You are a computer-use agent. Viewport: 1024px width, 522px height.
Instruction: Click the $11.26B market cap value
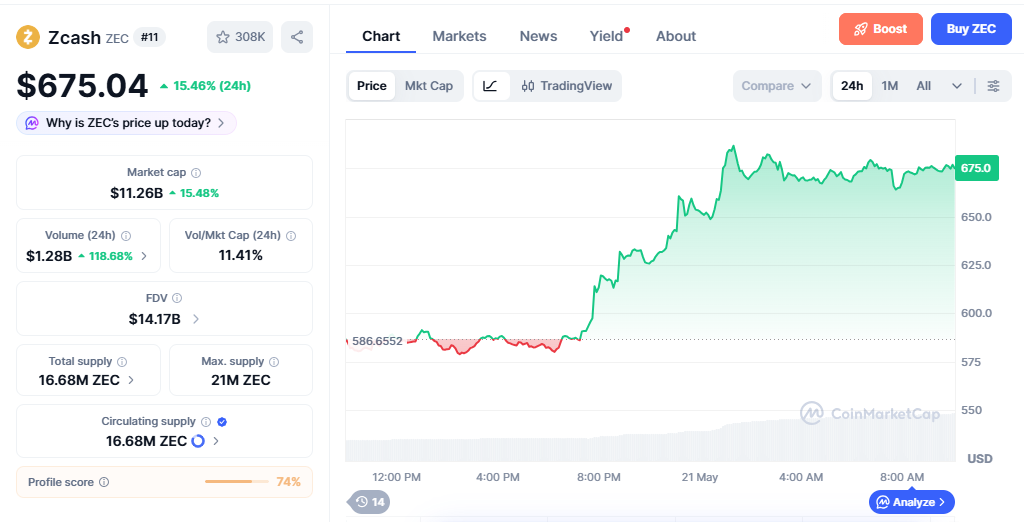click(136, 193)
